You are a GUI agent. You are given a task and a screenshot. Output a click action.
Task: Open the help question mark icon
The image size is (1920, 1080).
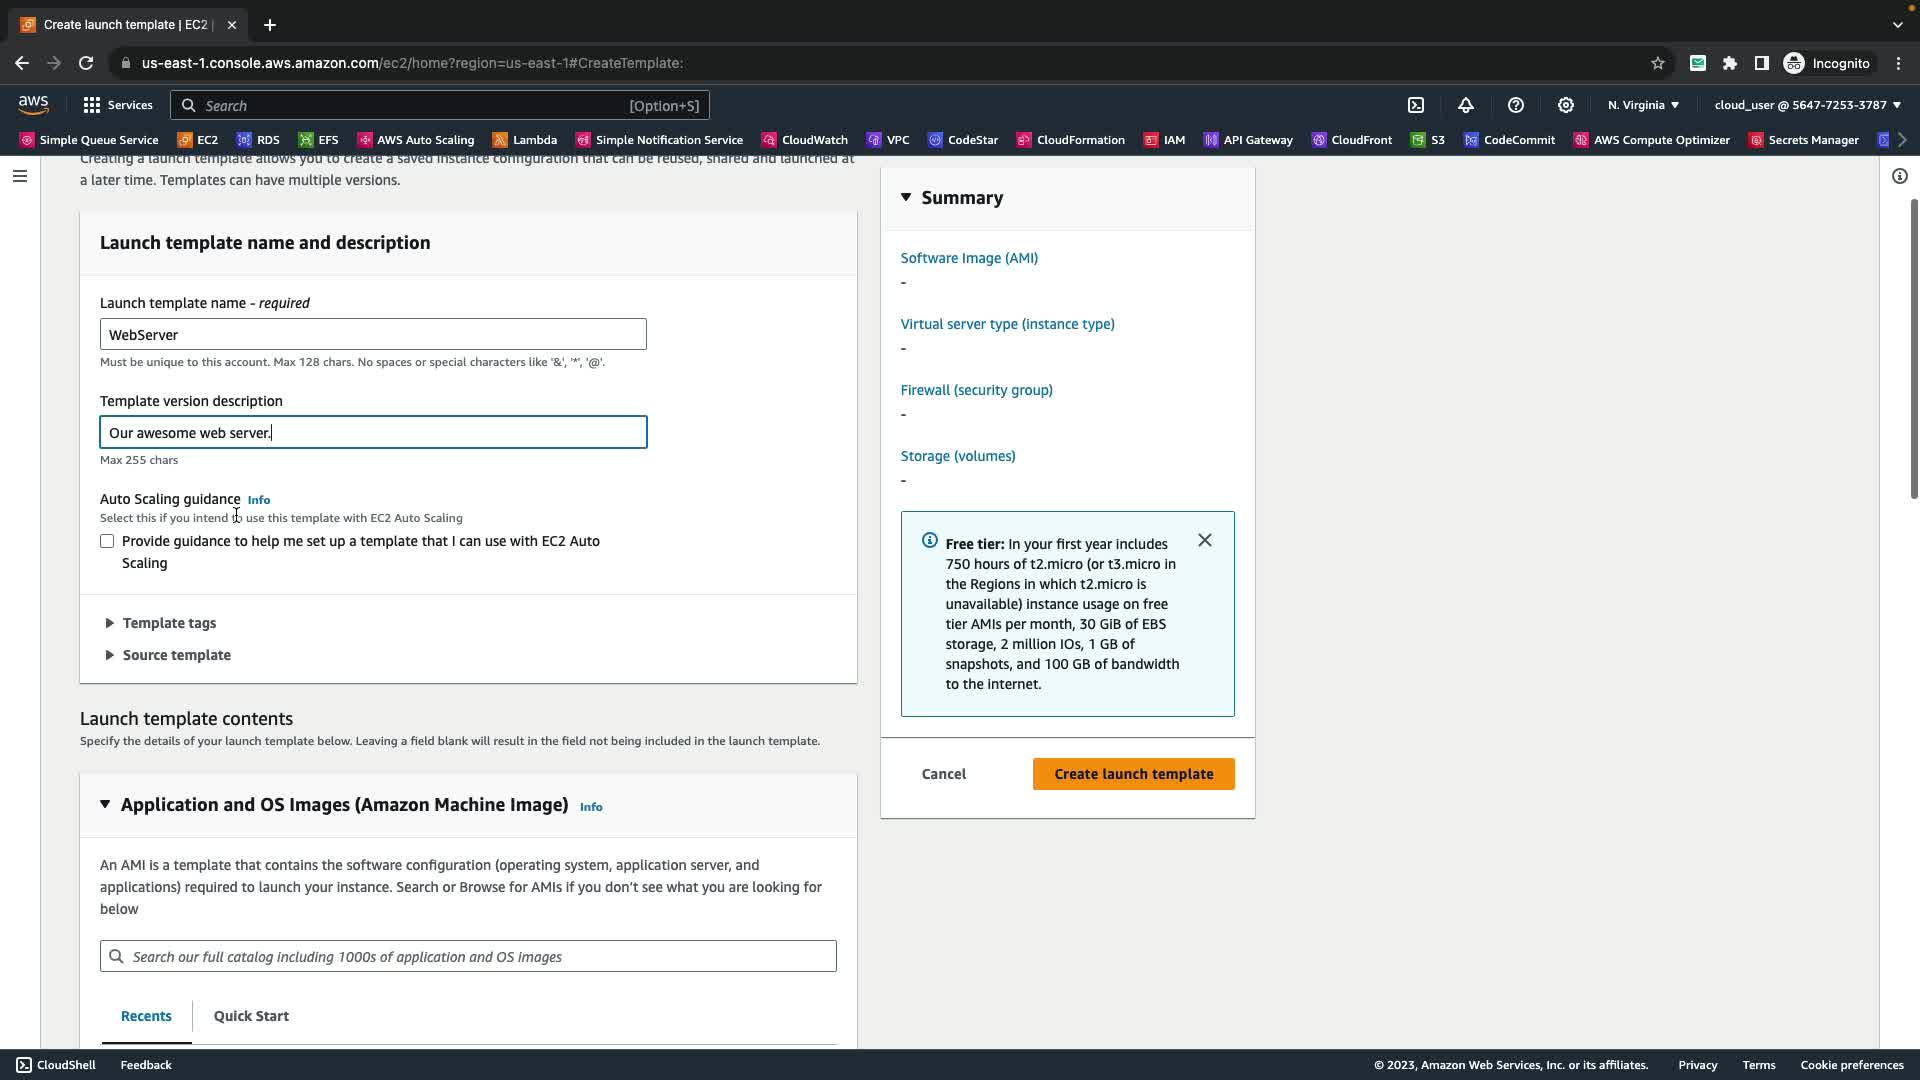click(1516, 105)
